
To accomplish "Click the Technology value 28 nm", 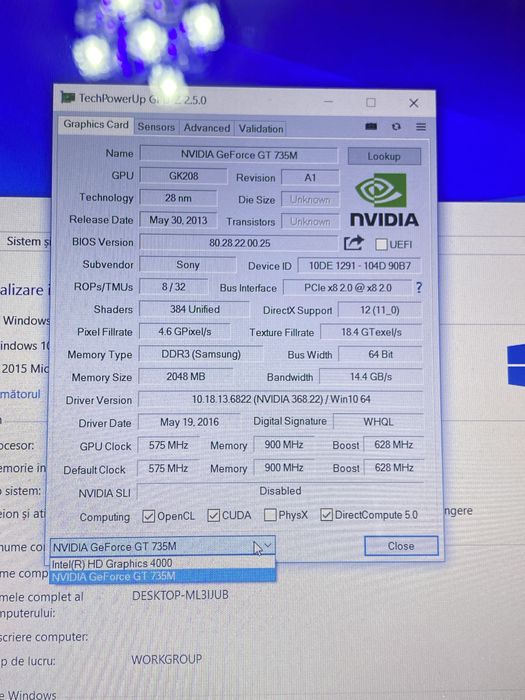I will click(x=178, y=197).
